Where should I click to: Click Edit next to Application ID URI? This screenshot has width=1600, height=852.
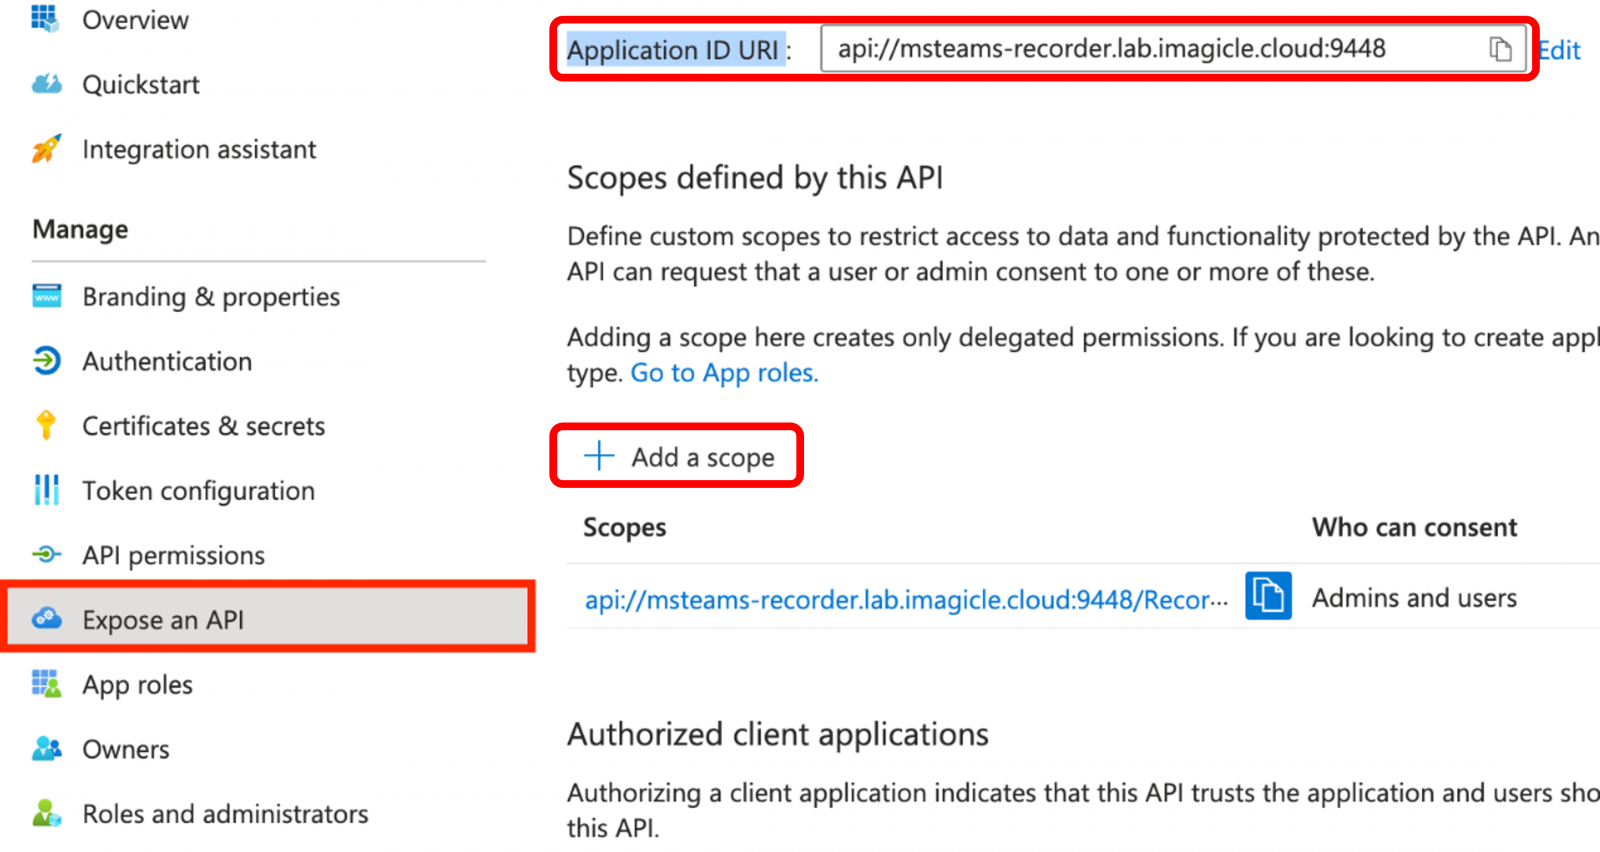tap(1560, 50)
